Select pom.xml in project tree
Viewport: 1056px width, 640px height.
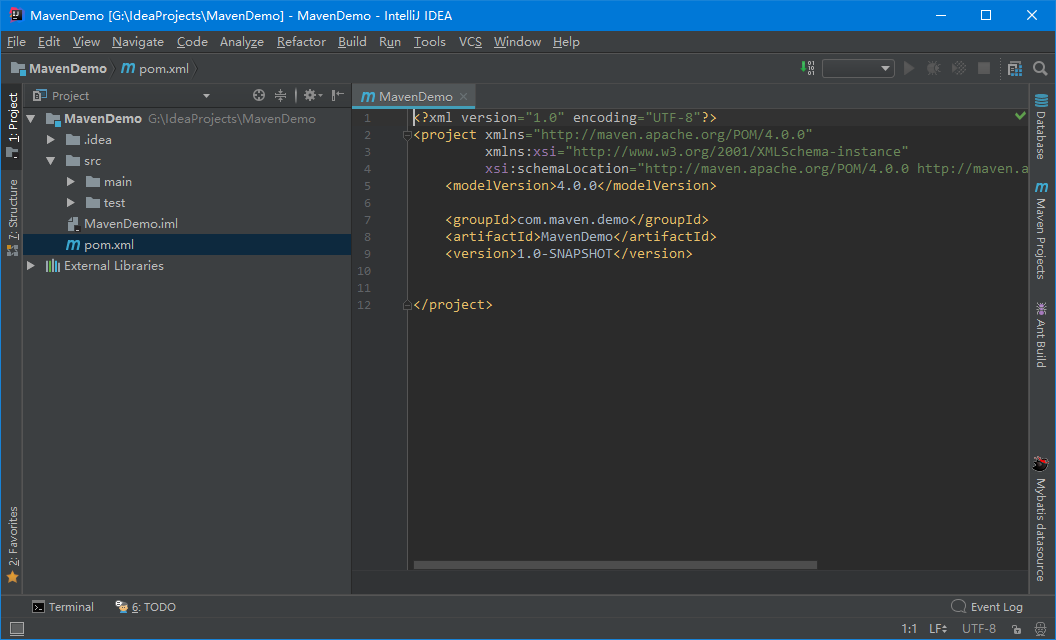pos(187,245)
